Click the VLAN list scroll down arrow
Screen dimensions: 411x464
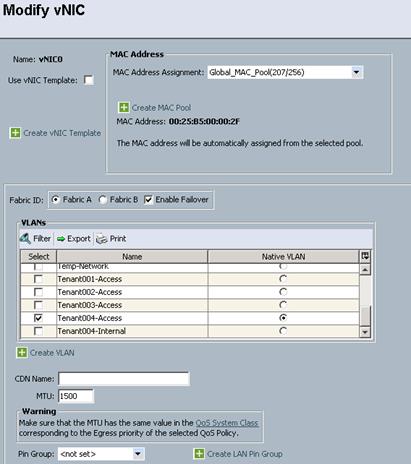tap(365, 332)
